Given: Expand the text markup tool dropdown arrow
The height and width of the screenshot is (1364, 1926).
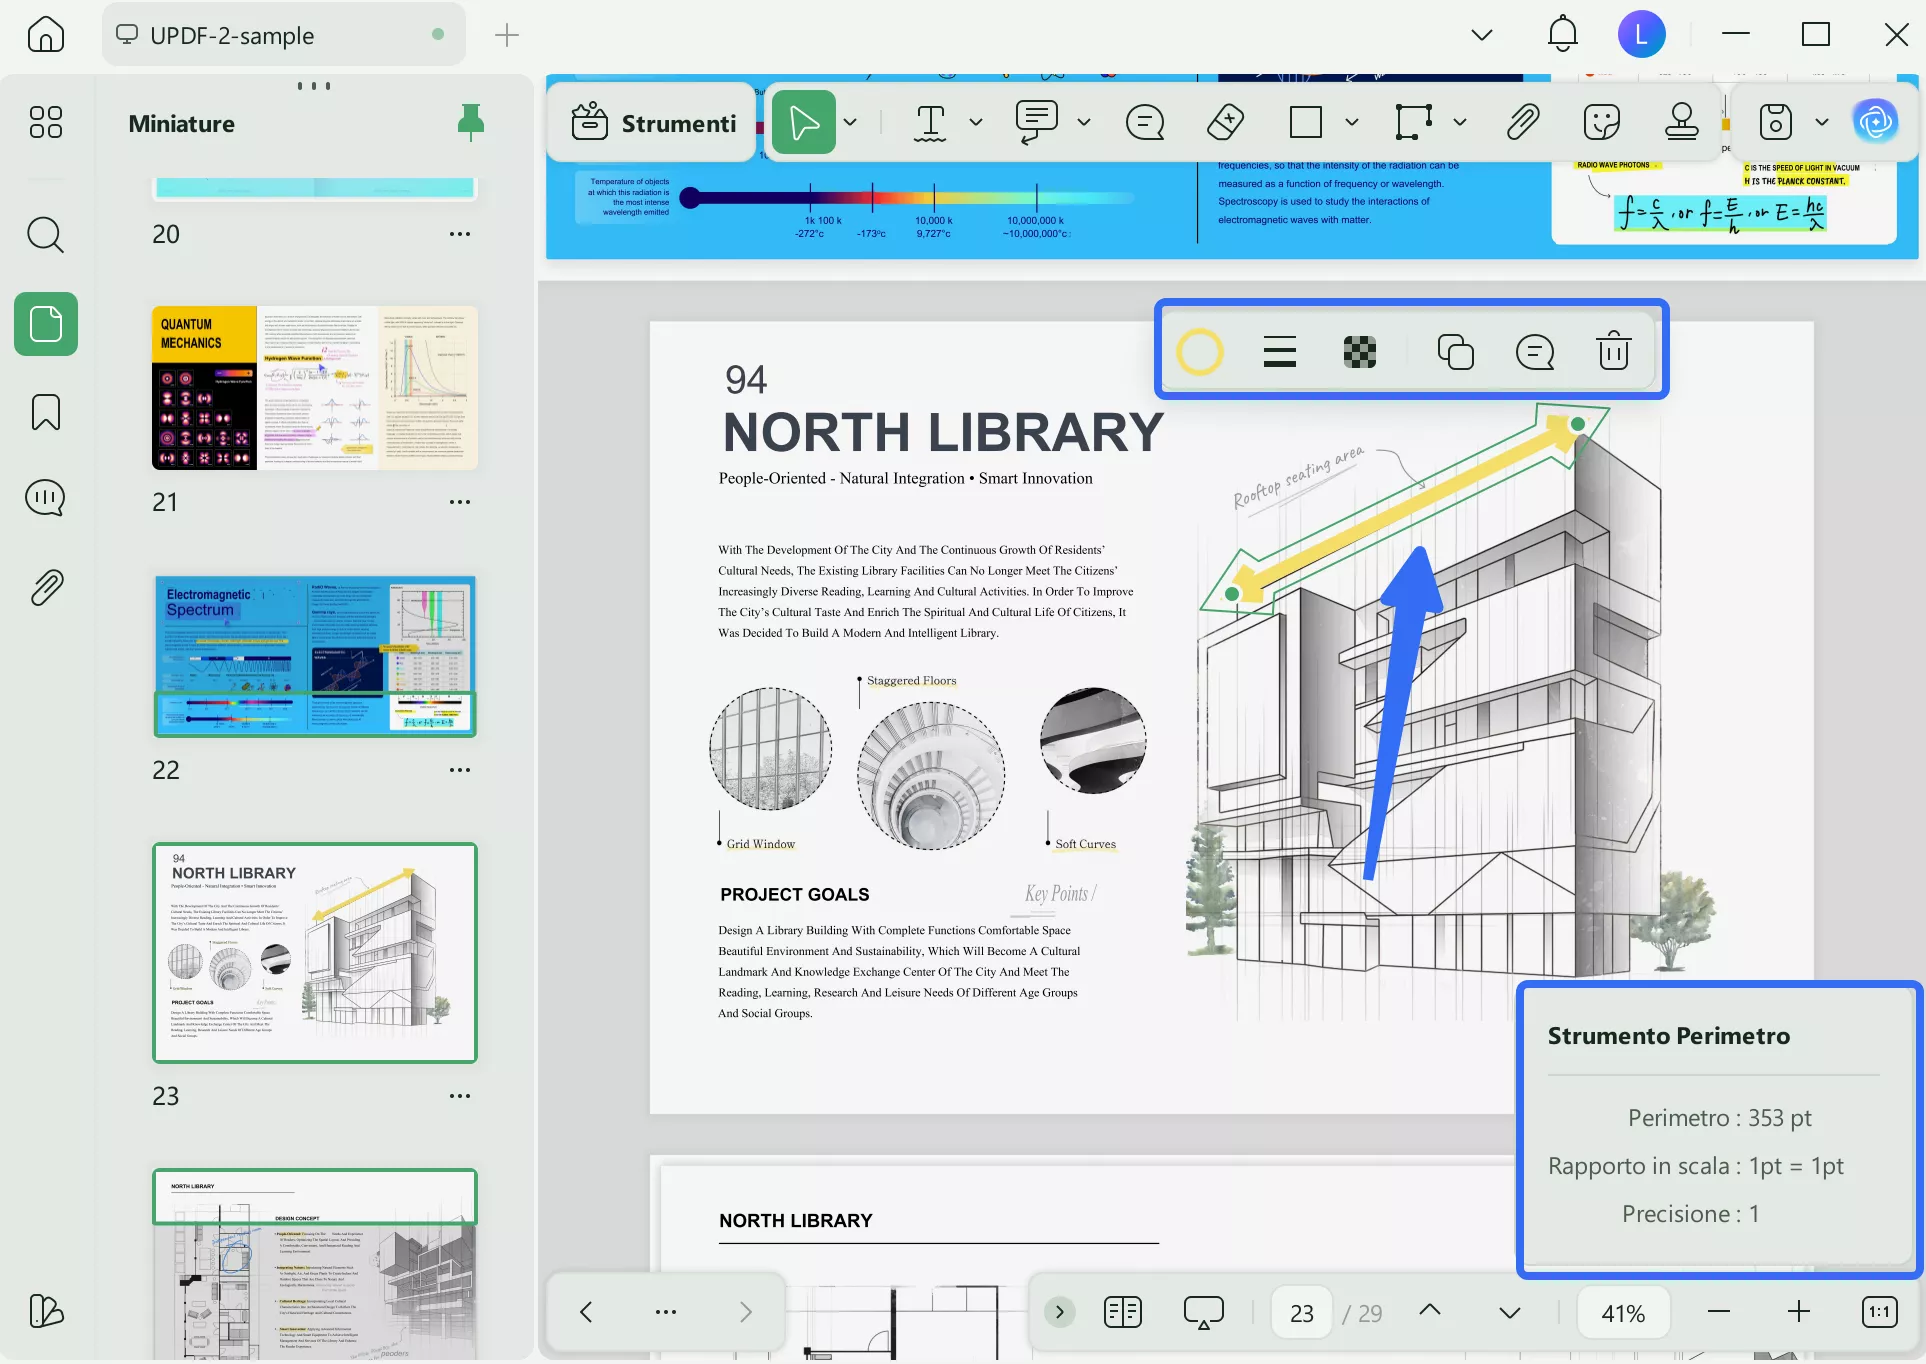Looking at the screenshot, I should 976,122.
